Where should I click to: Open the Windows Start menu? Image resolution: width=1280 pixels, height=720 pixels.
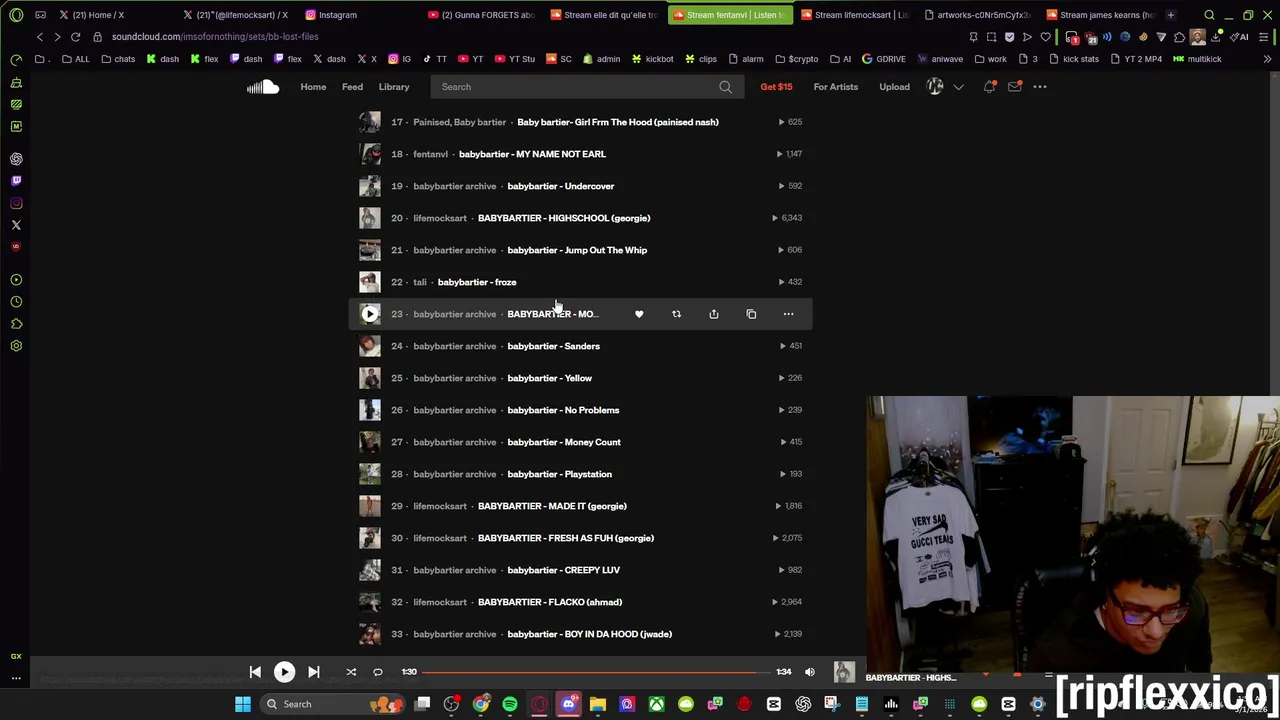(x=243, y=704)
